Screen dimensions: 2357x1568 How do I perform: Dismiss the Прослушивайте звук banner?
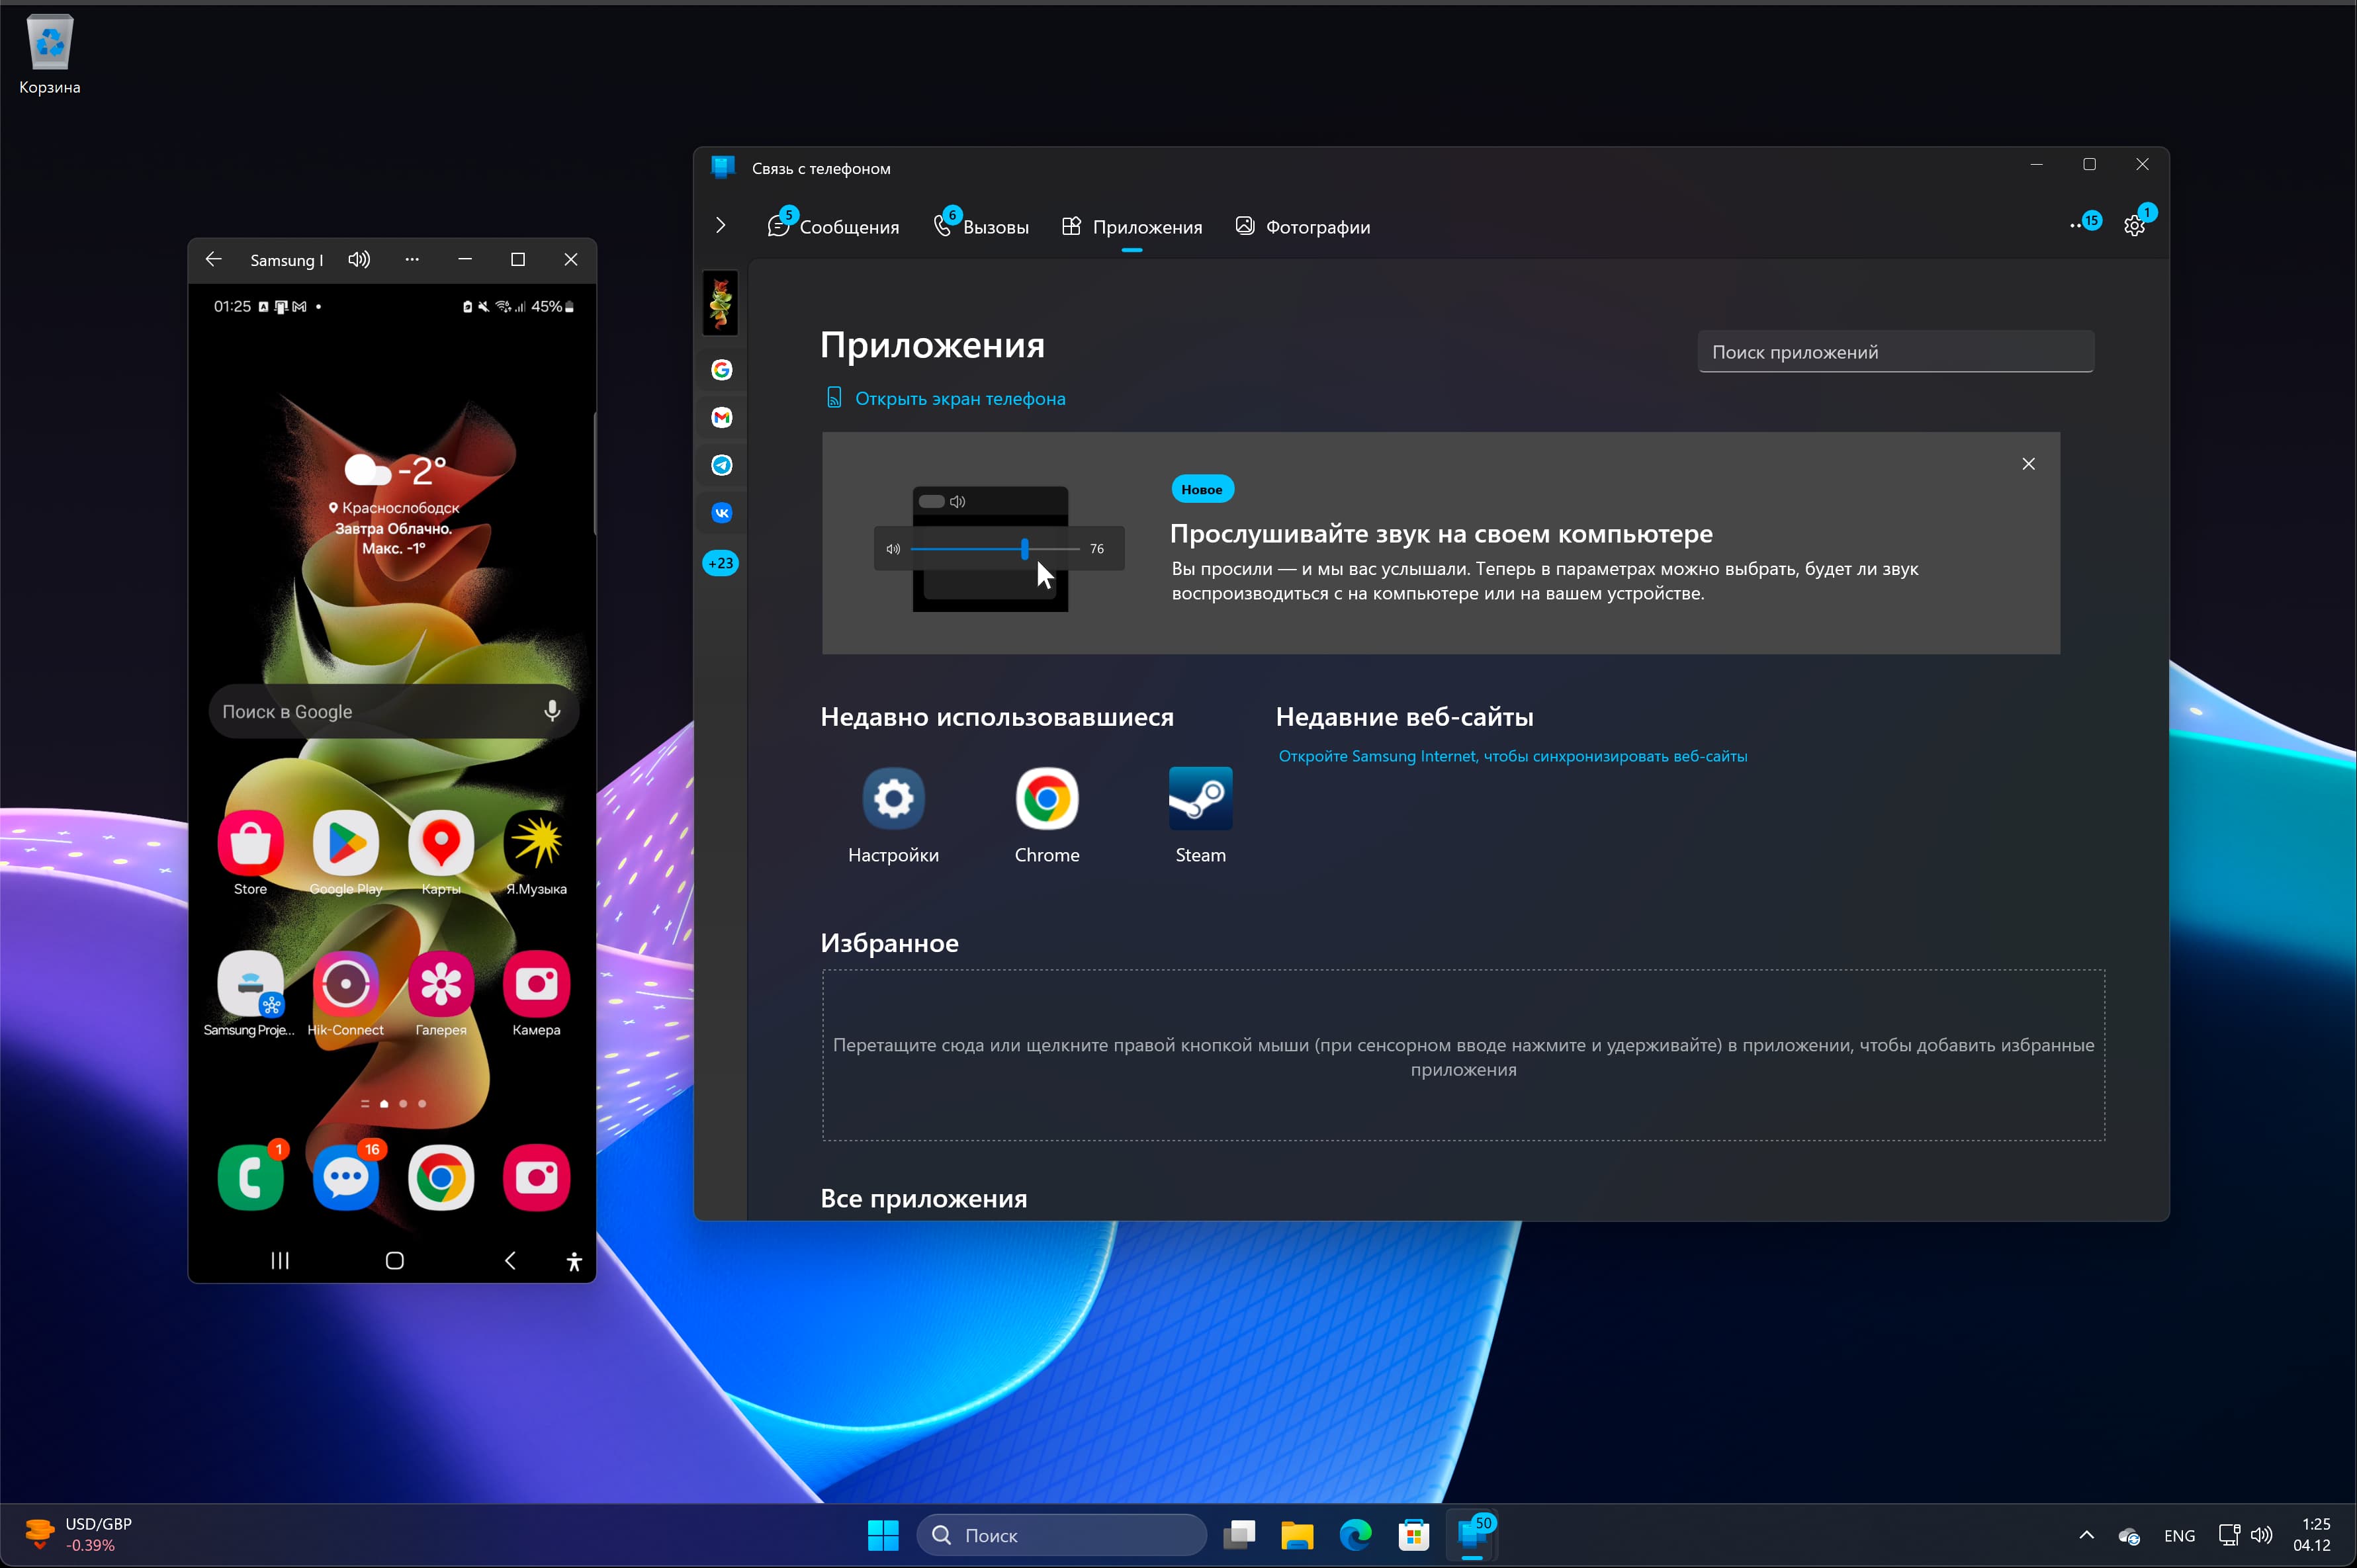click(x=2028, y=464)
